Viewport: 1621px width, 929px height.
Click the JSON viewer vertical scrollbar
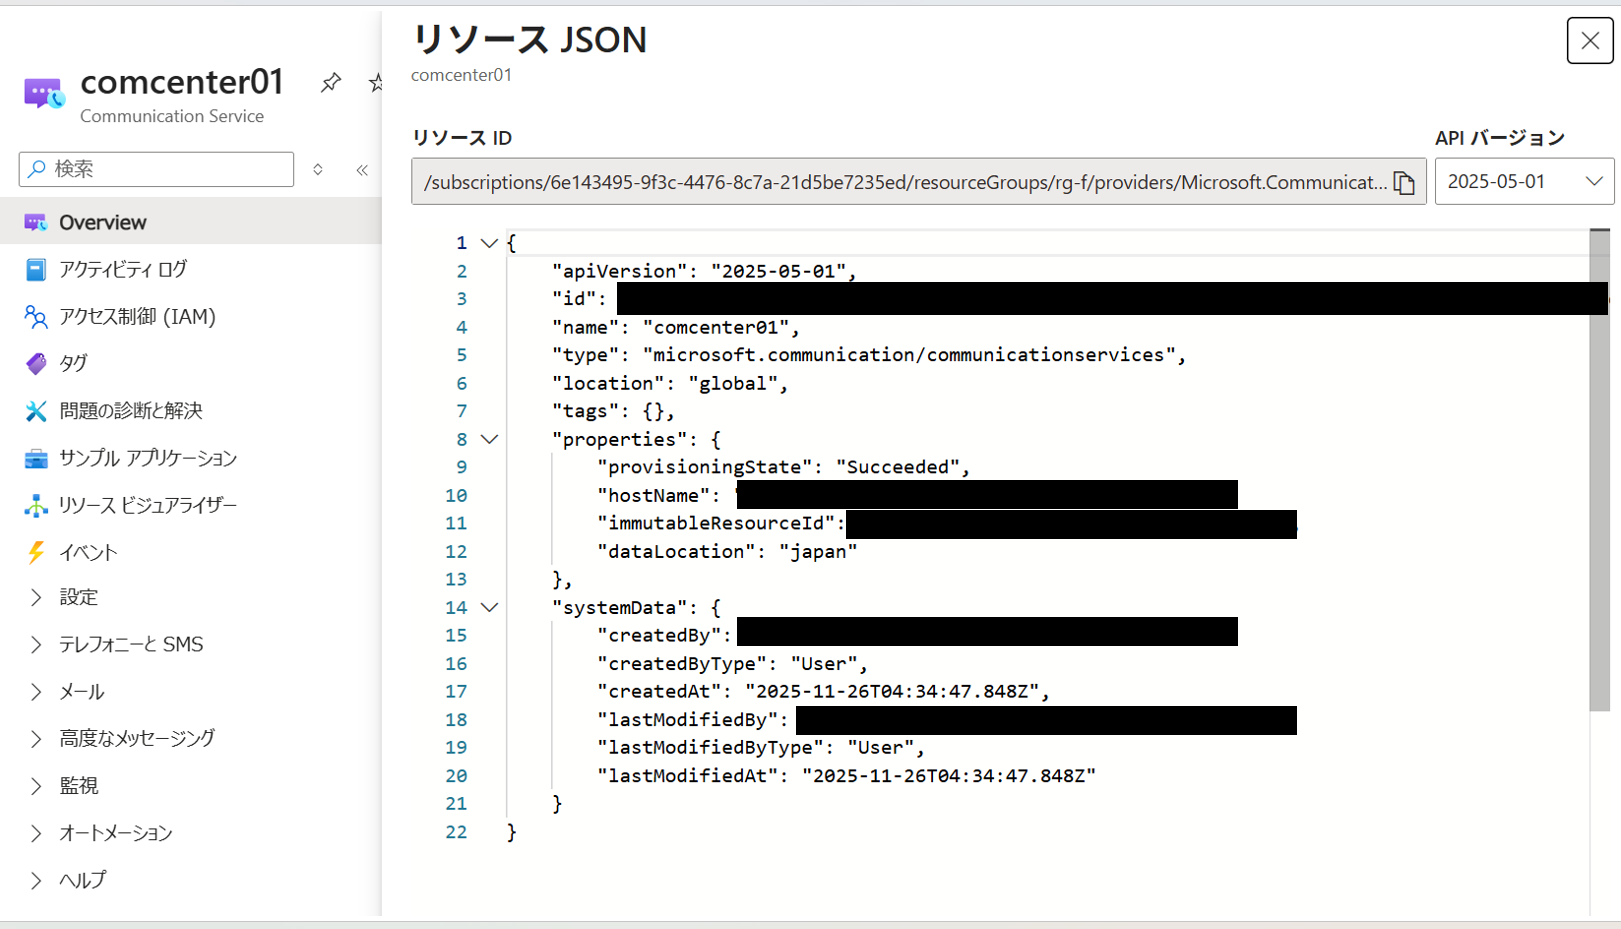coord(1599,470)
